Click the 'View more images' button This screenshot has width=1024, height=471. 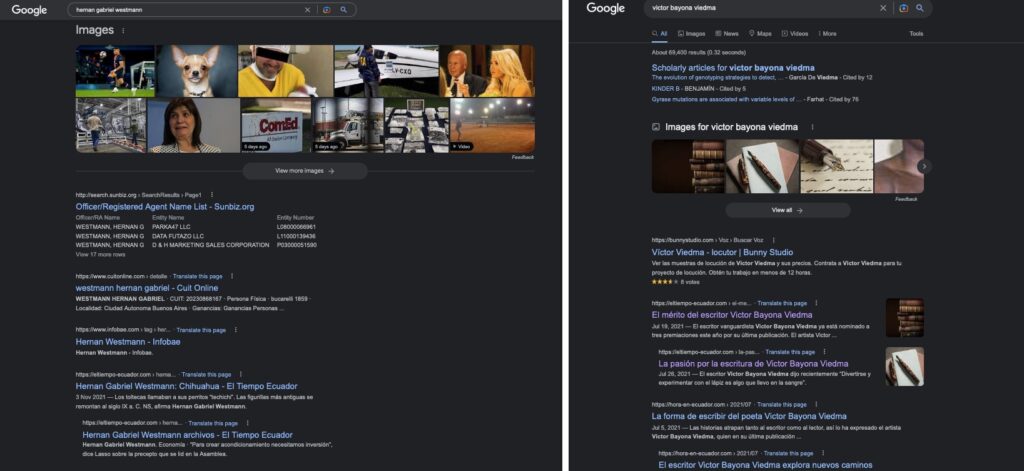pyautogui.click(x=305, y=171)
